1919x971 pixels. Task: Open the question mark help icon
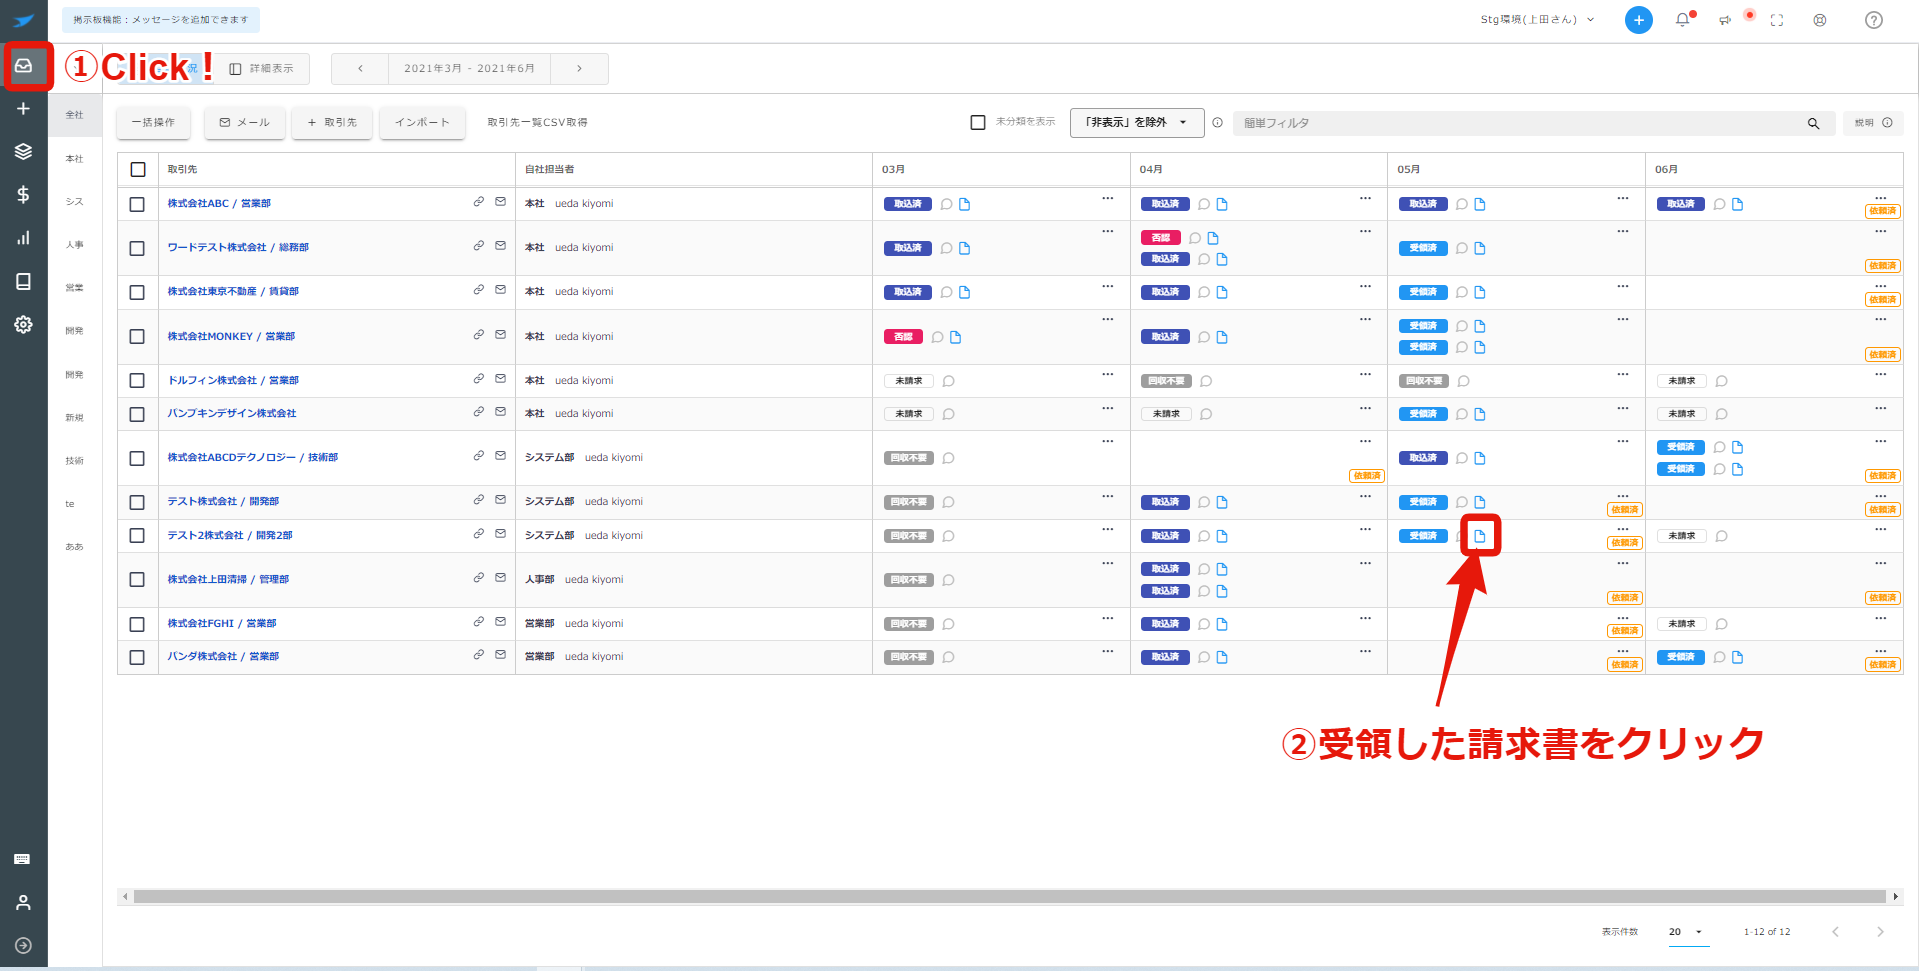click(1874, 20)
